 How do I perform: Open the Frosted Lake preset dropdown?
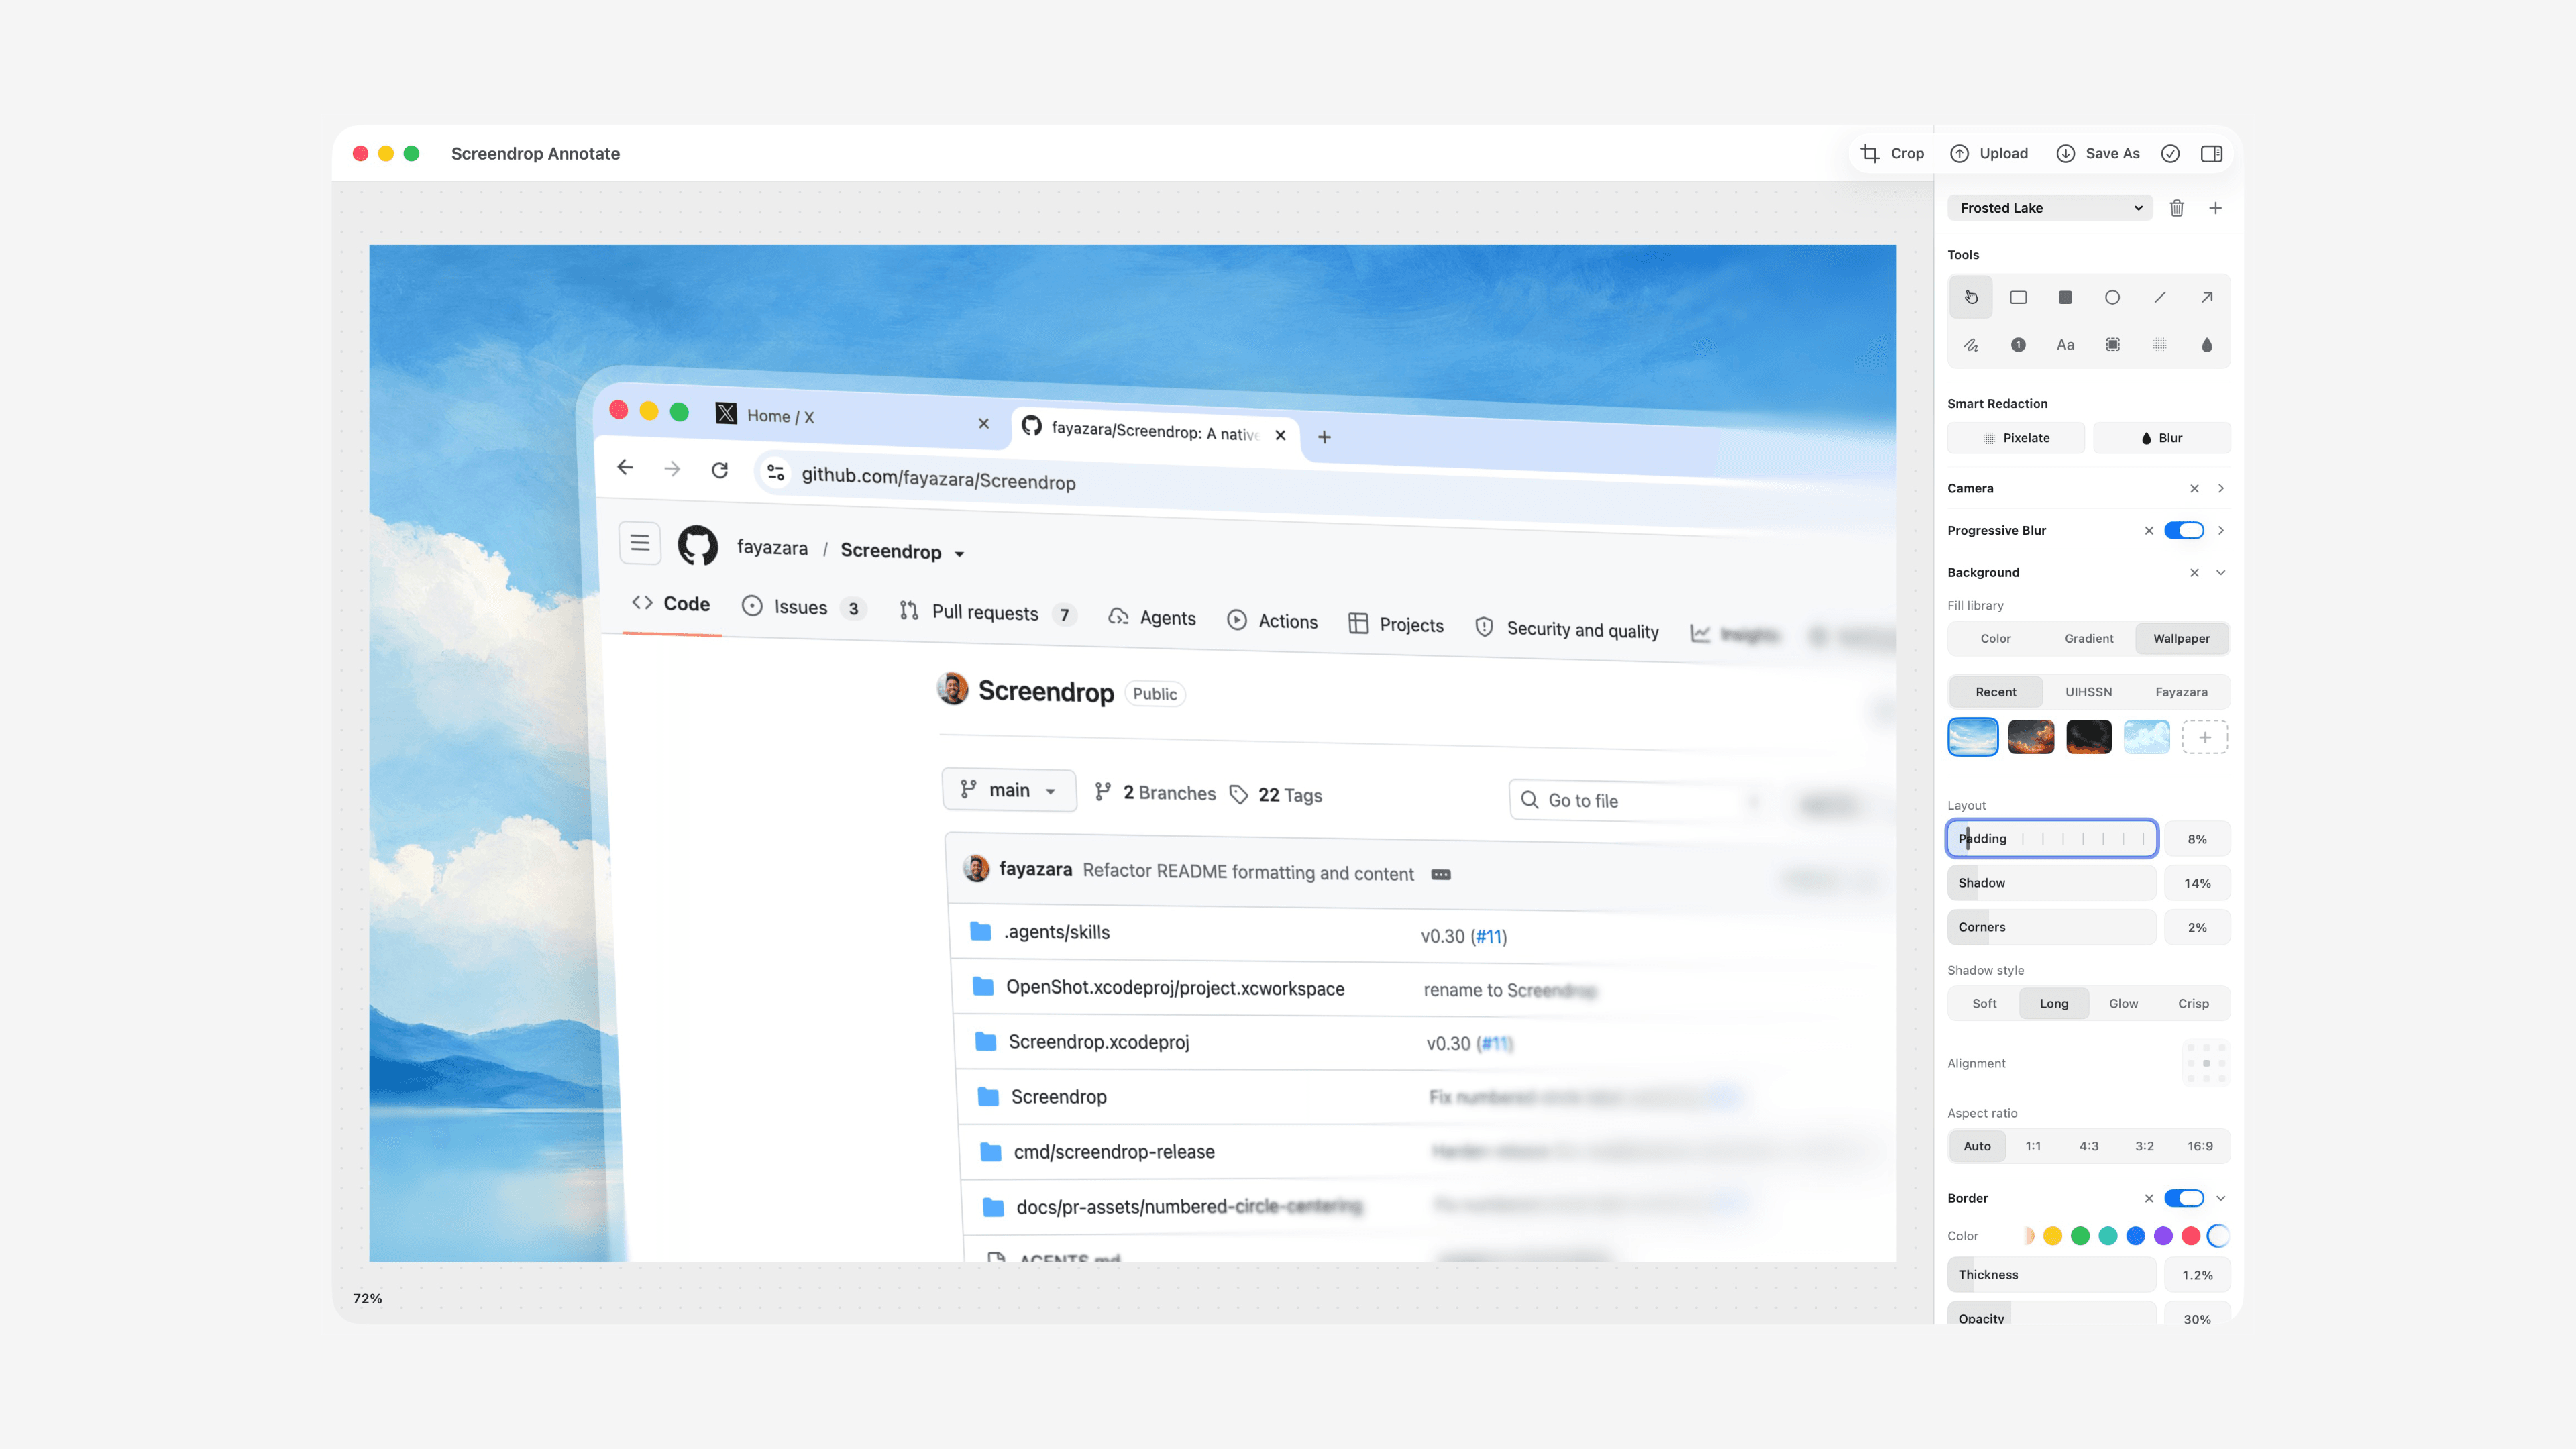pyautogui.click(x=2050, y=208)
